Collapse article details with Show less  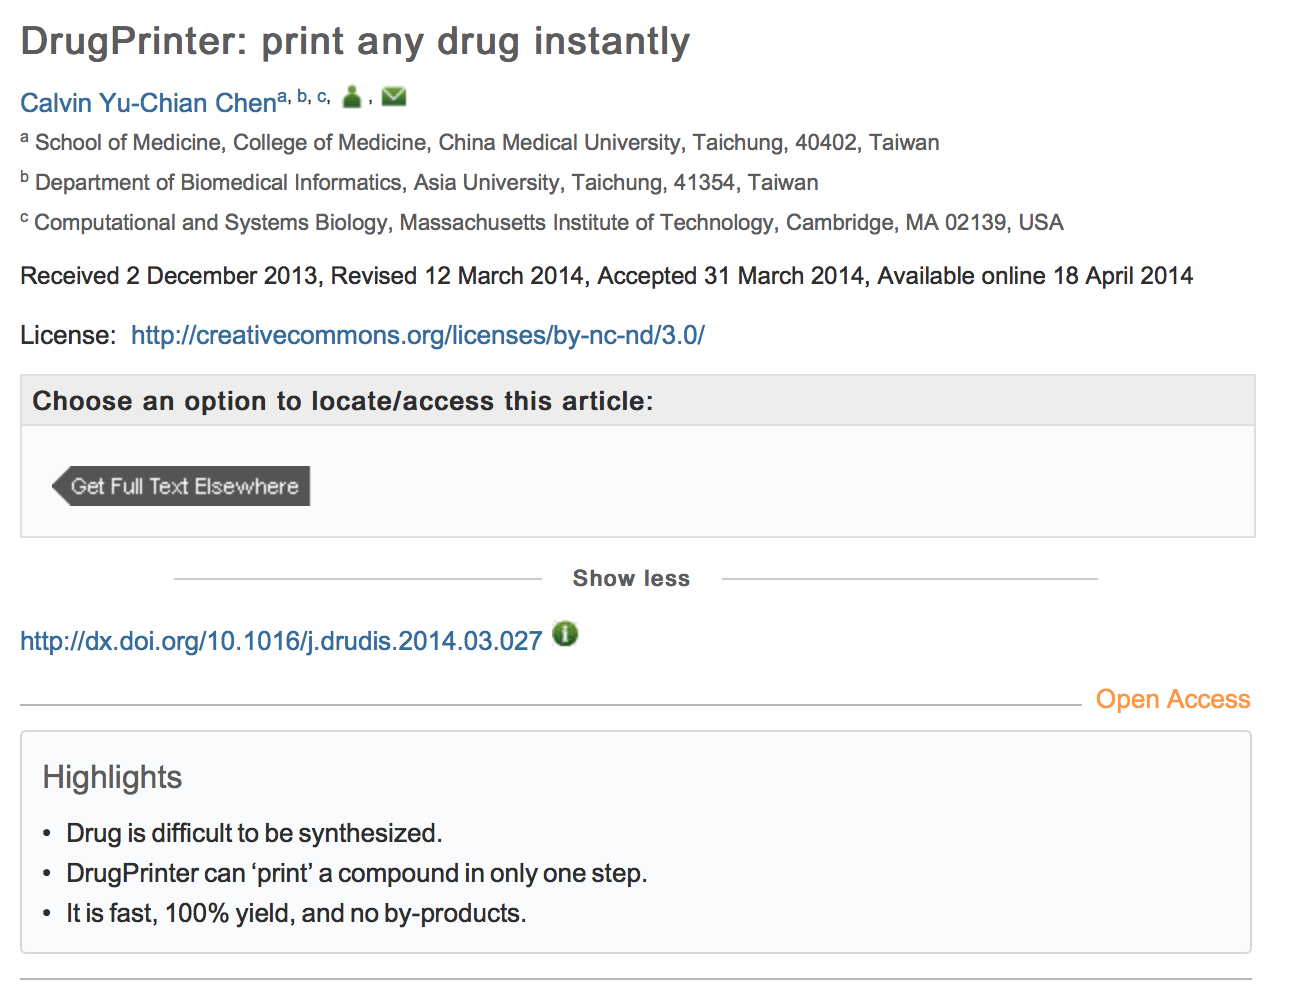pos(631,578)
